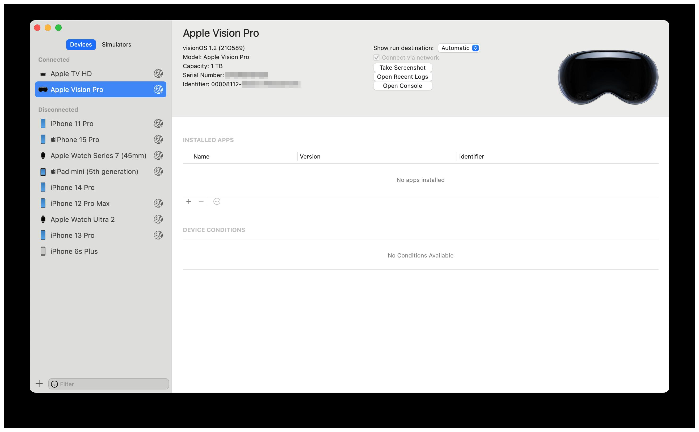699x432 pixels.
Task: Select Apple TV HD in sidebar
Action: pyautogui.click(x=100, y=74)
